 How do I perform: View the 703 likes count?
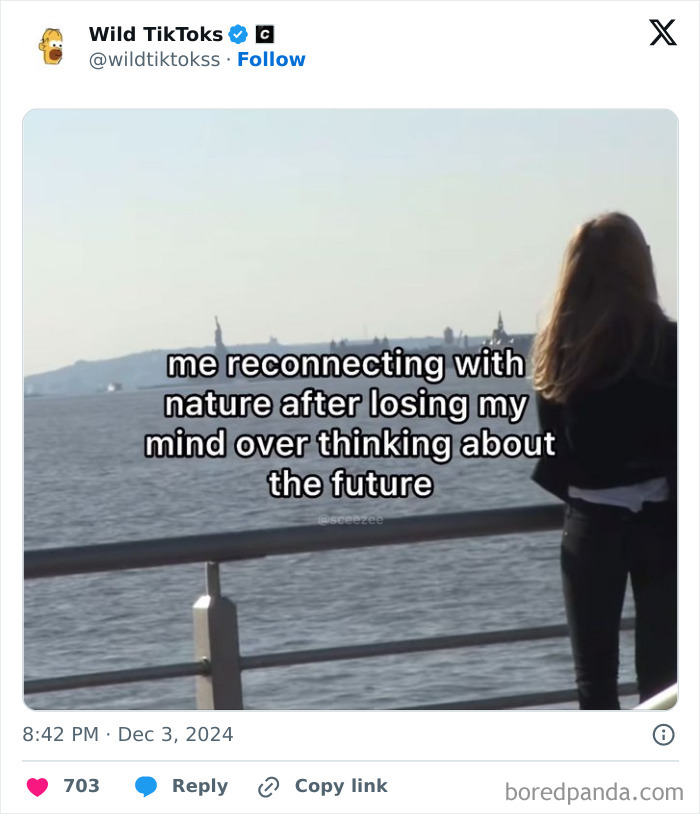(80, 786)
